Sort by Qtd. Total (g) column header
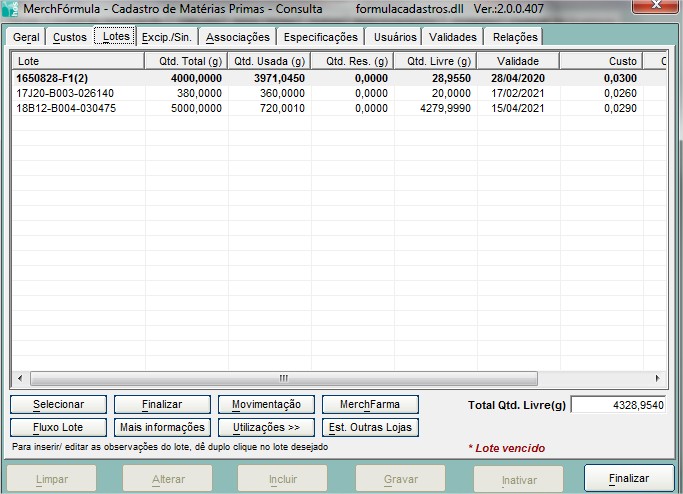 tap(187, 61)
